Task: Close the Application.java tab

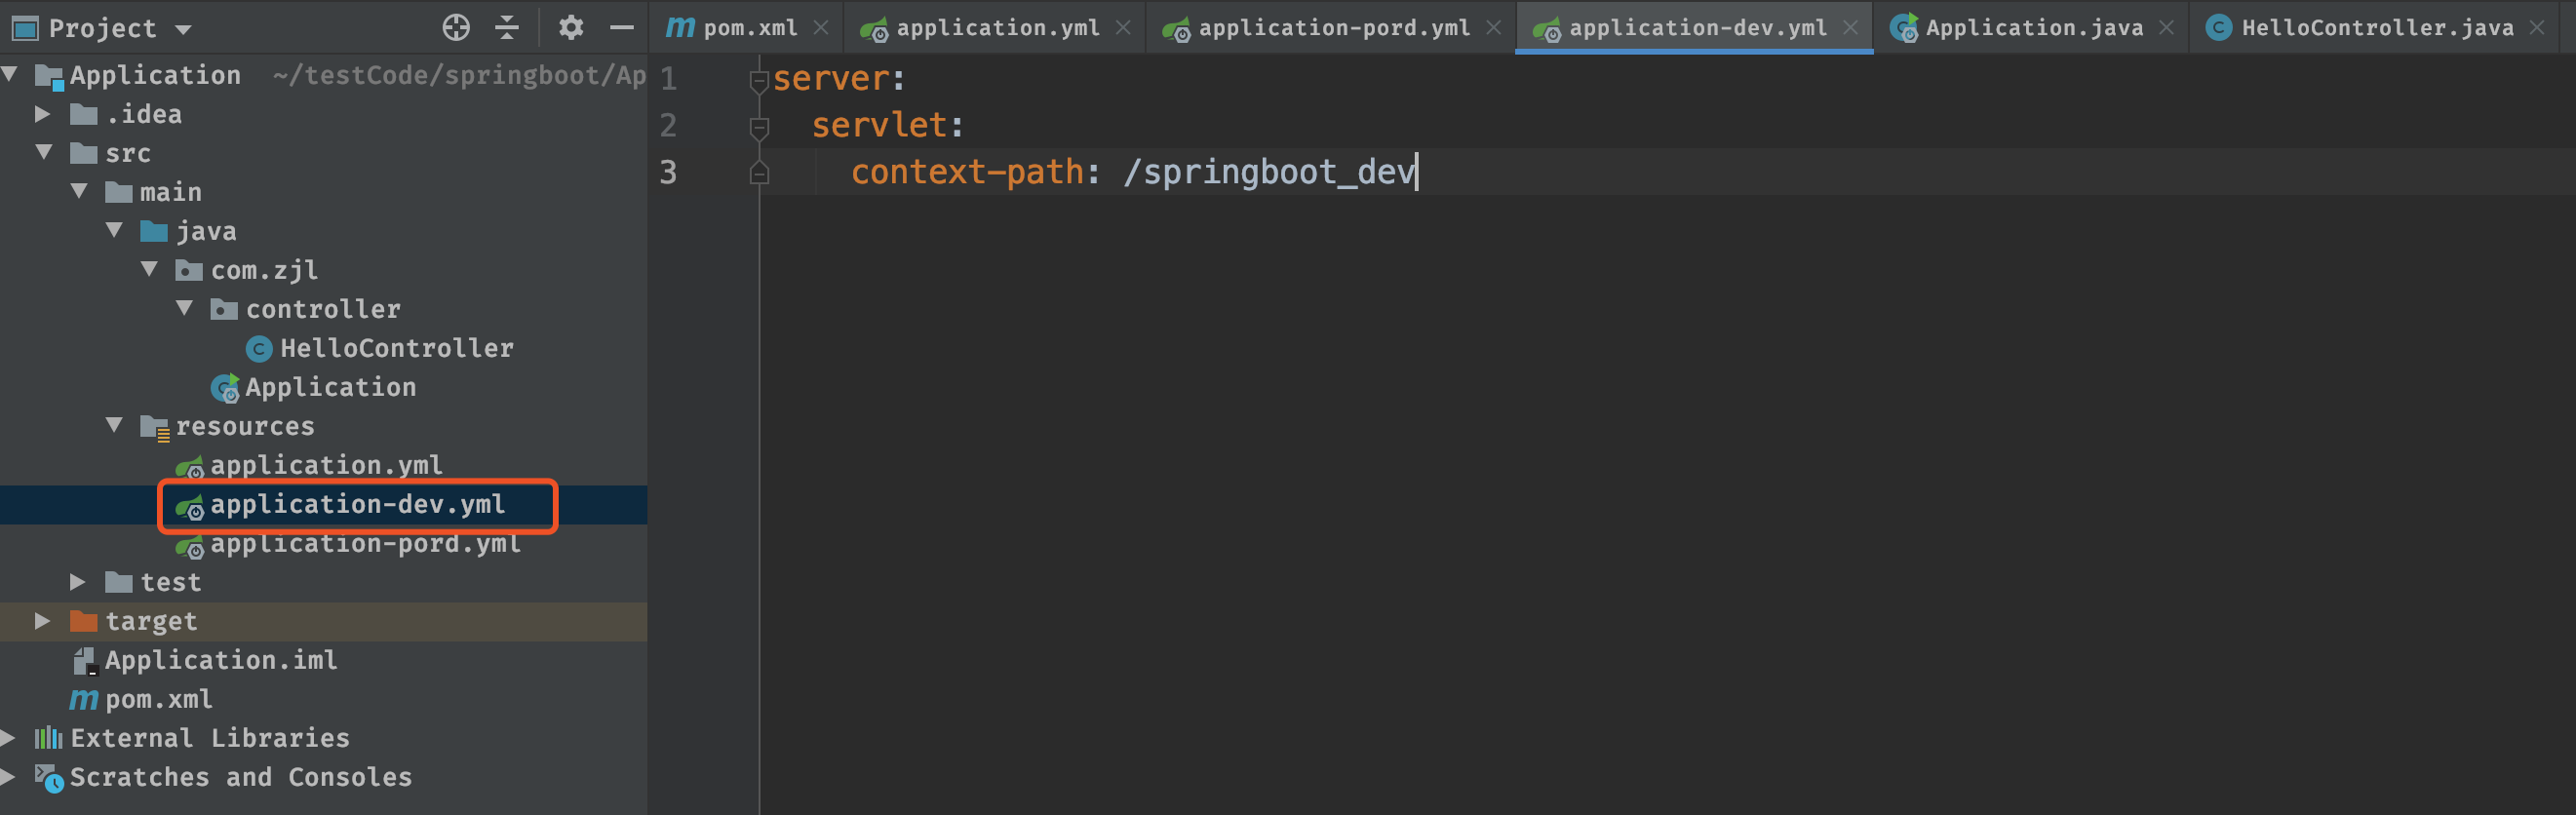Action: pos(2166,28)
